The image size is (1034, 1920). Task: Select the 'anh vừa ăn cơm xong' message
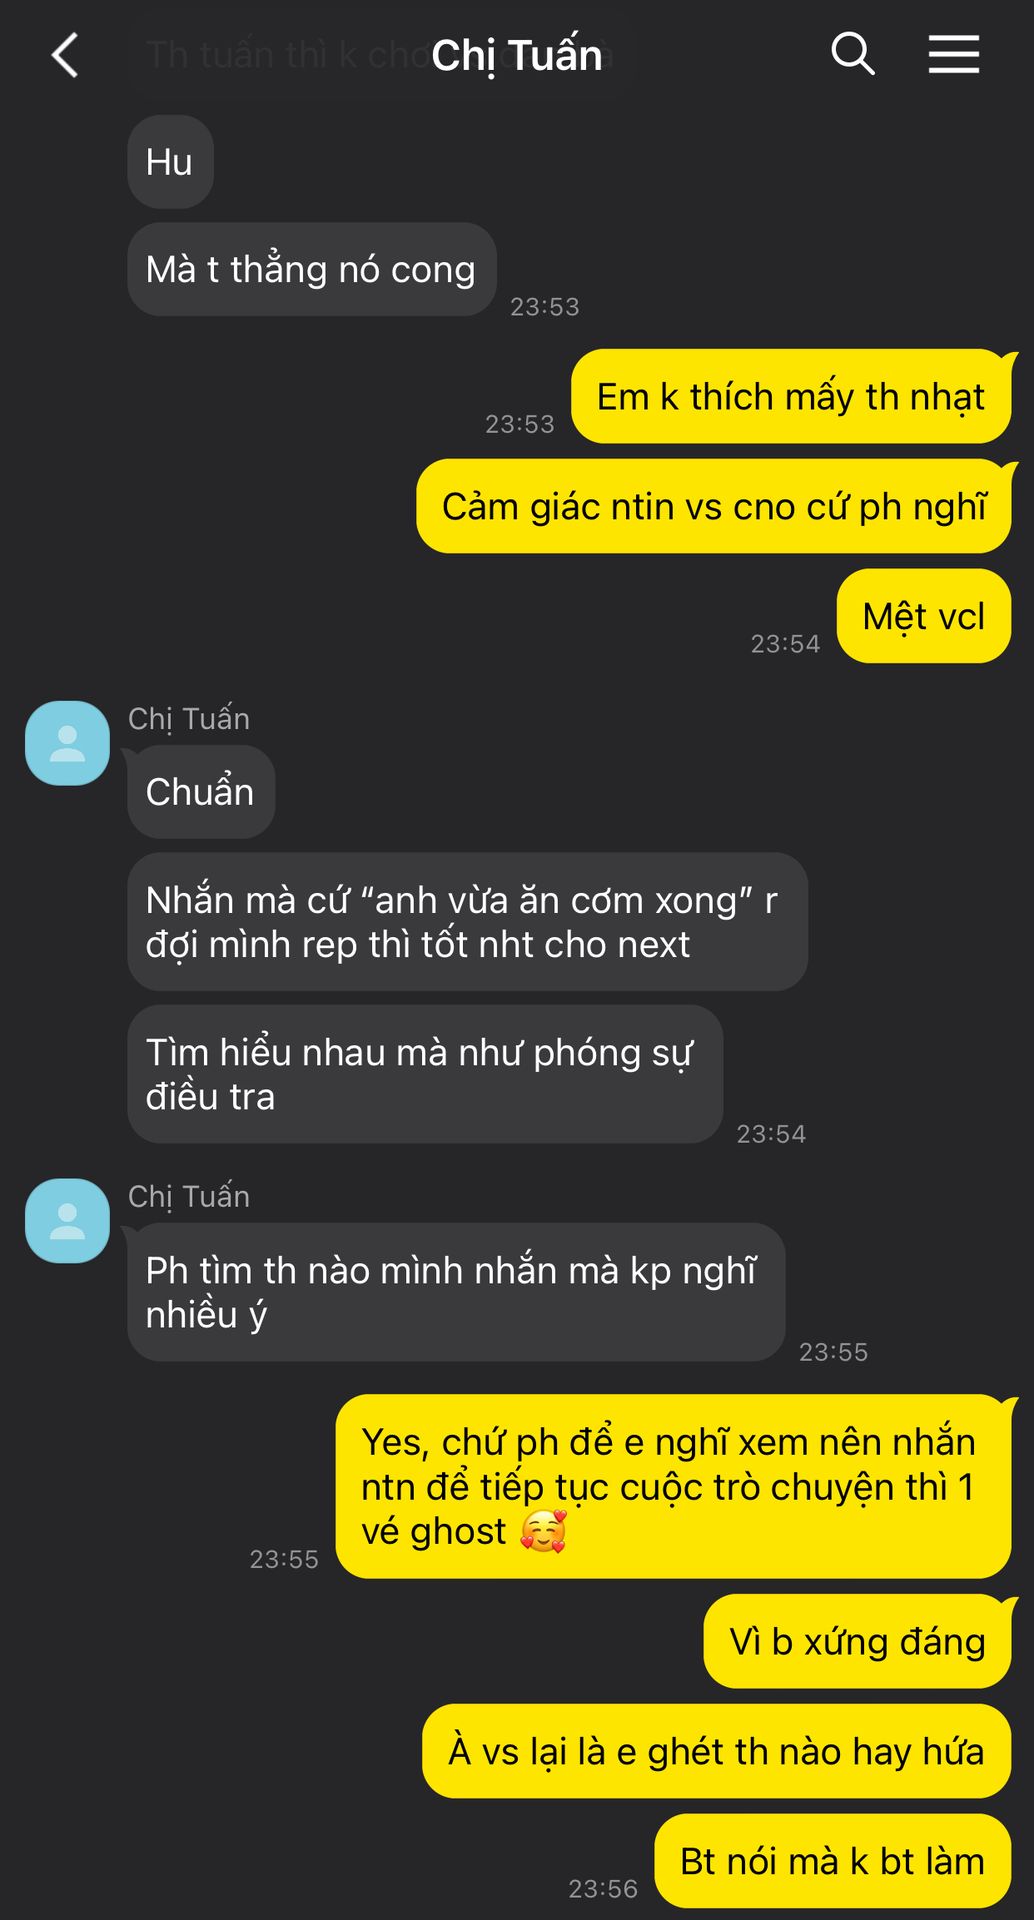click(467, 922)
